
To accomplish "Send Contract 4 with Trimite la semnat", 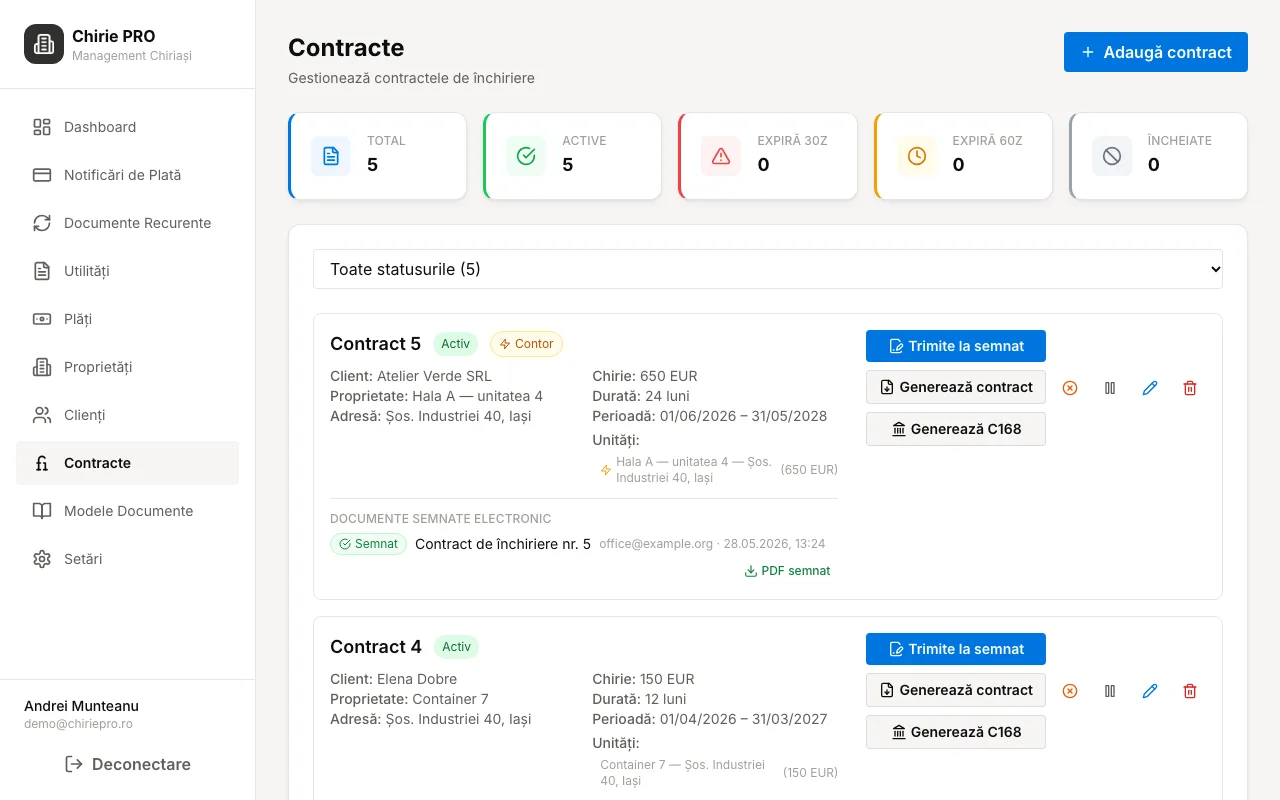I will (956, 649).
